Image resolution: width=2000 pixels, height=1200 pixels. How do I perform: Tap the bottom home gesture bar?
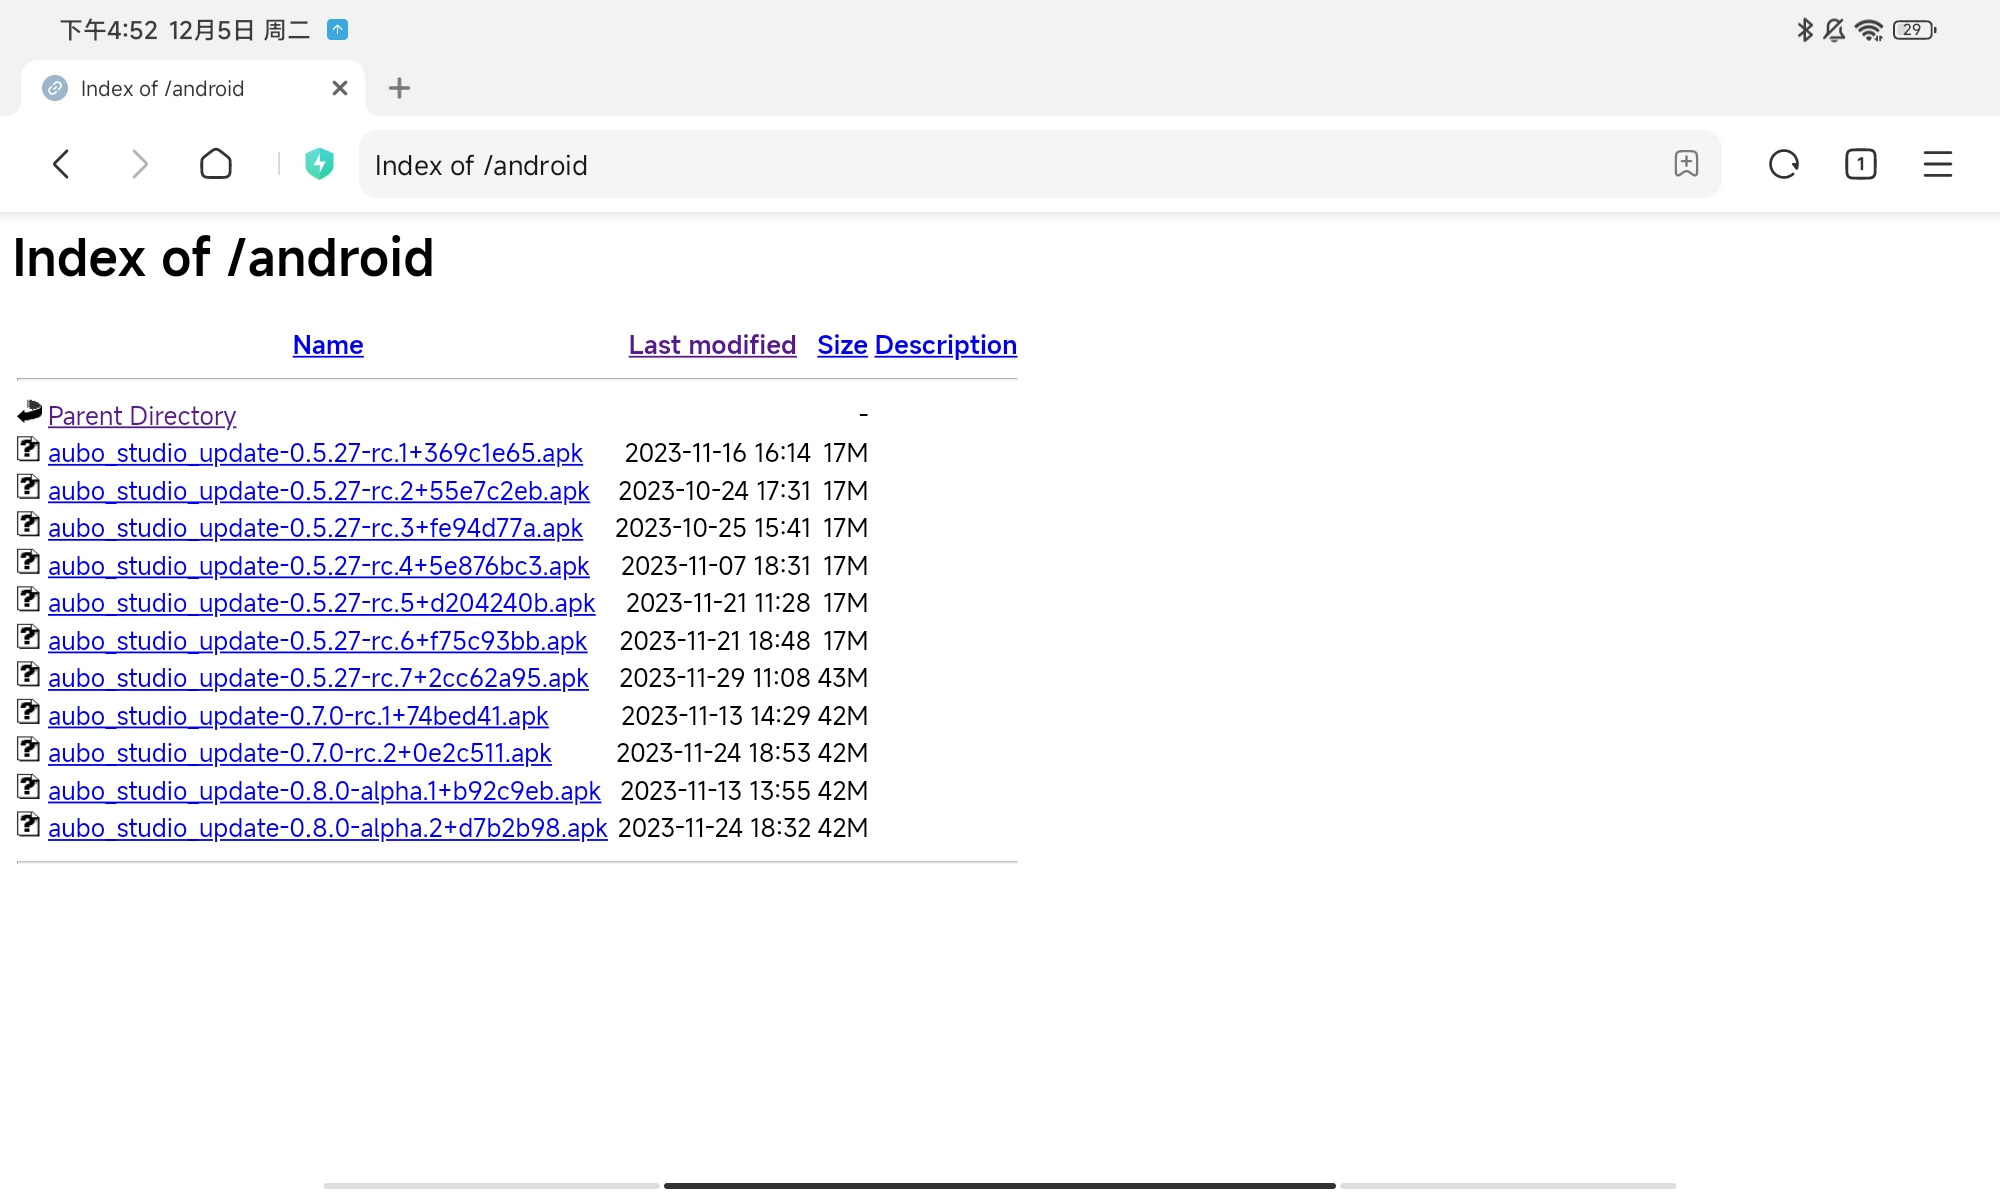(1000, 1186)
